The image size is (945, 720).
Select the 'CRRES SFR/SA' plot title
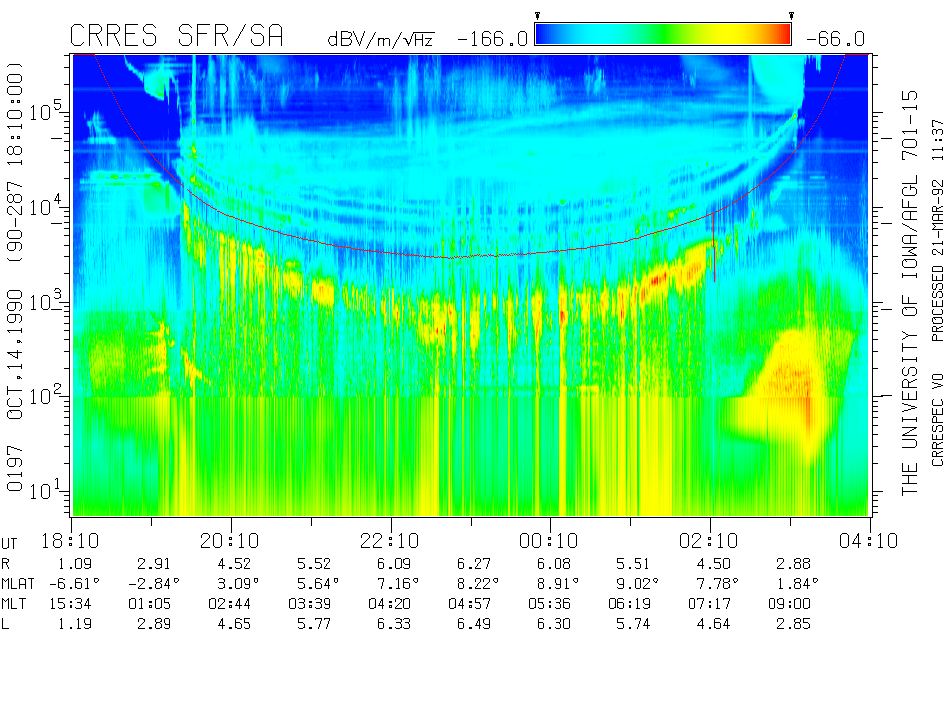tap(176, 36)
